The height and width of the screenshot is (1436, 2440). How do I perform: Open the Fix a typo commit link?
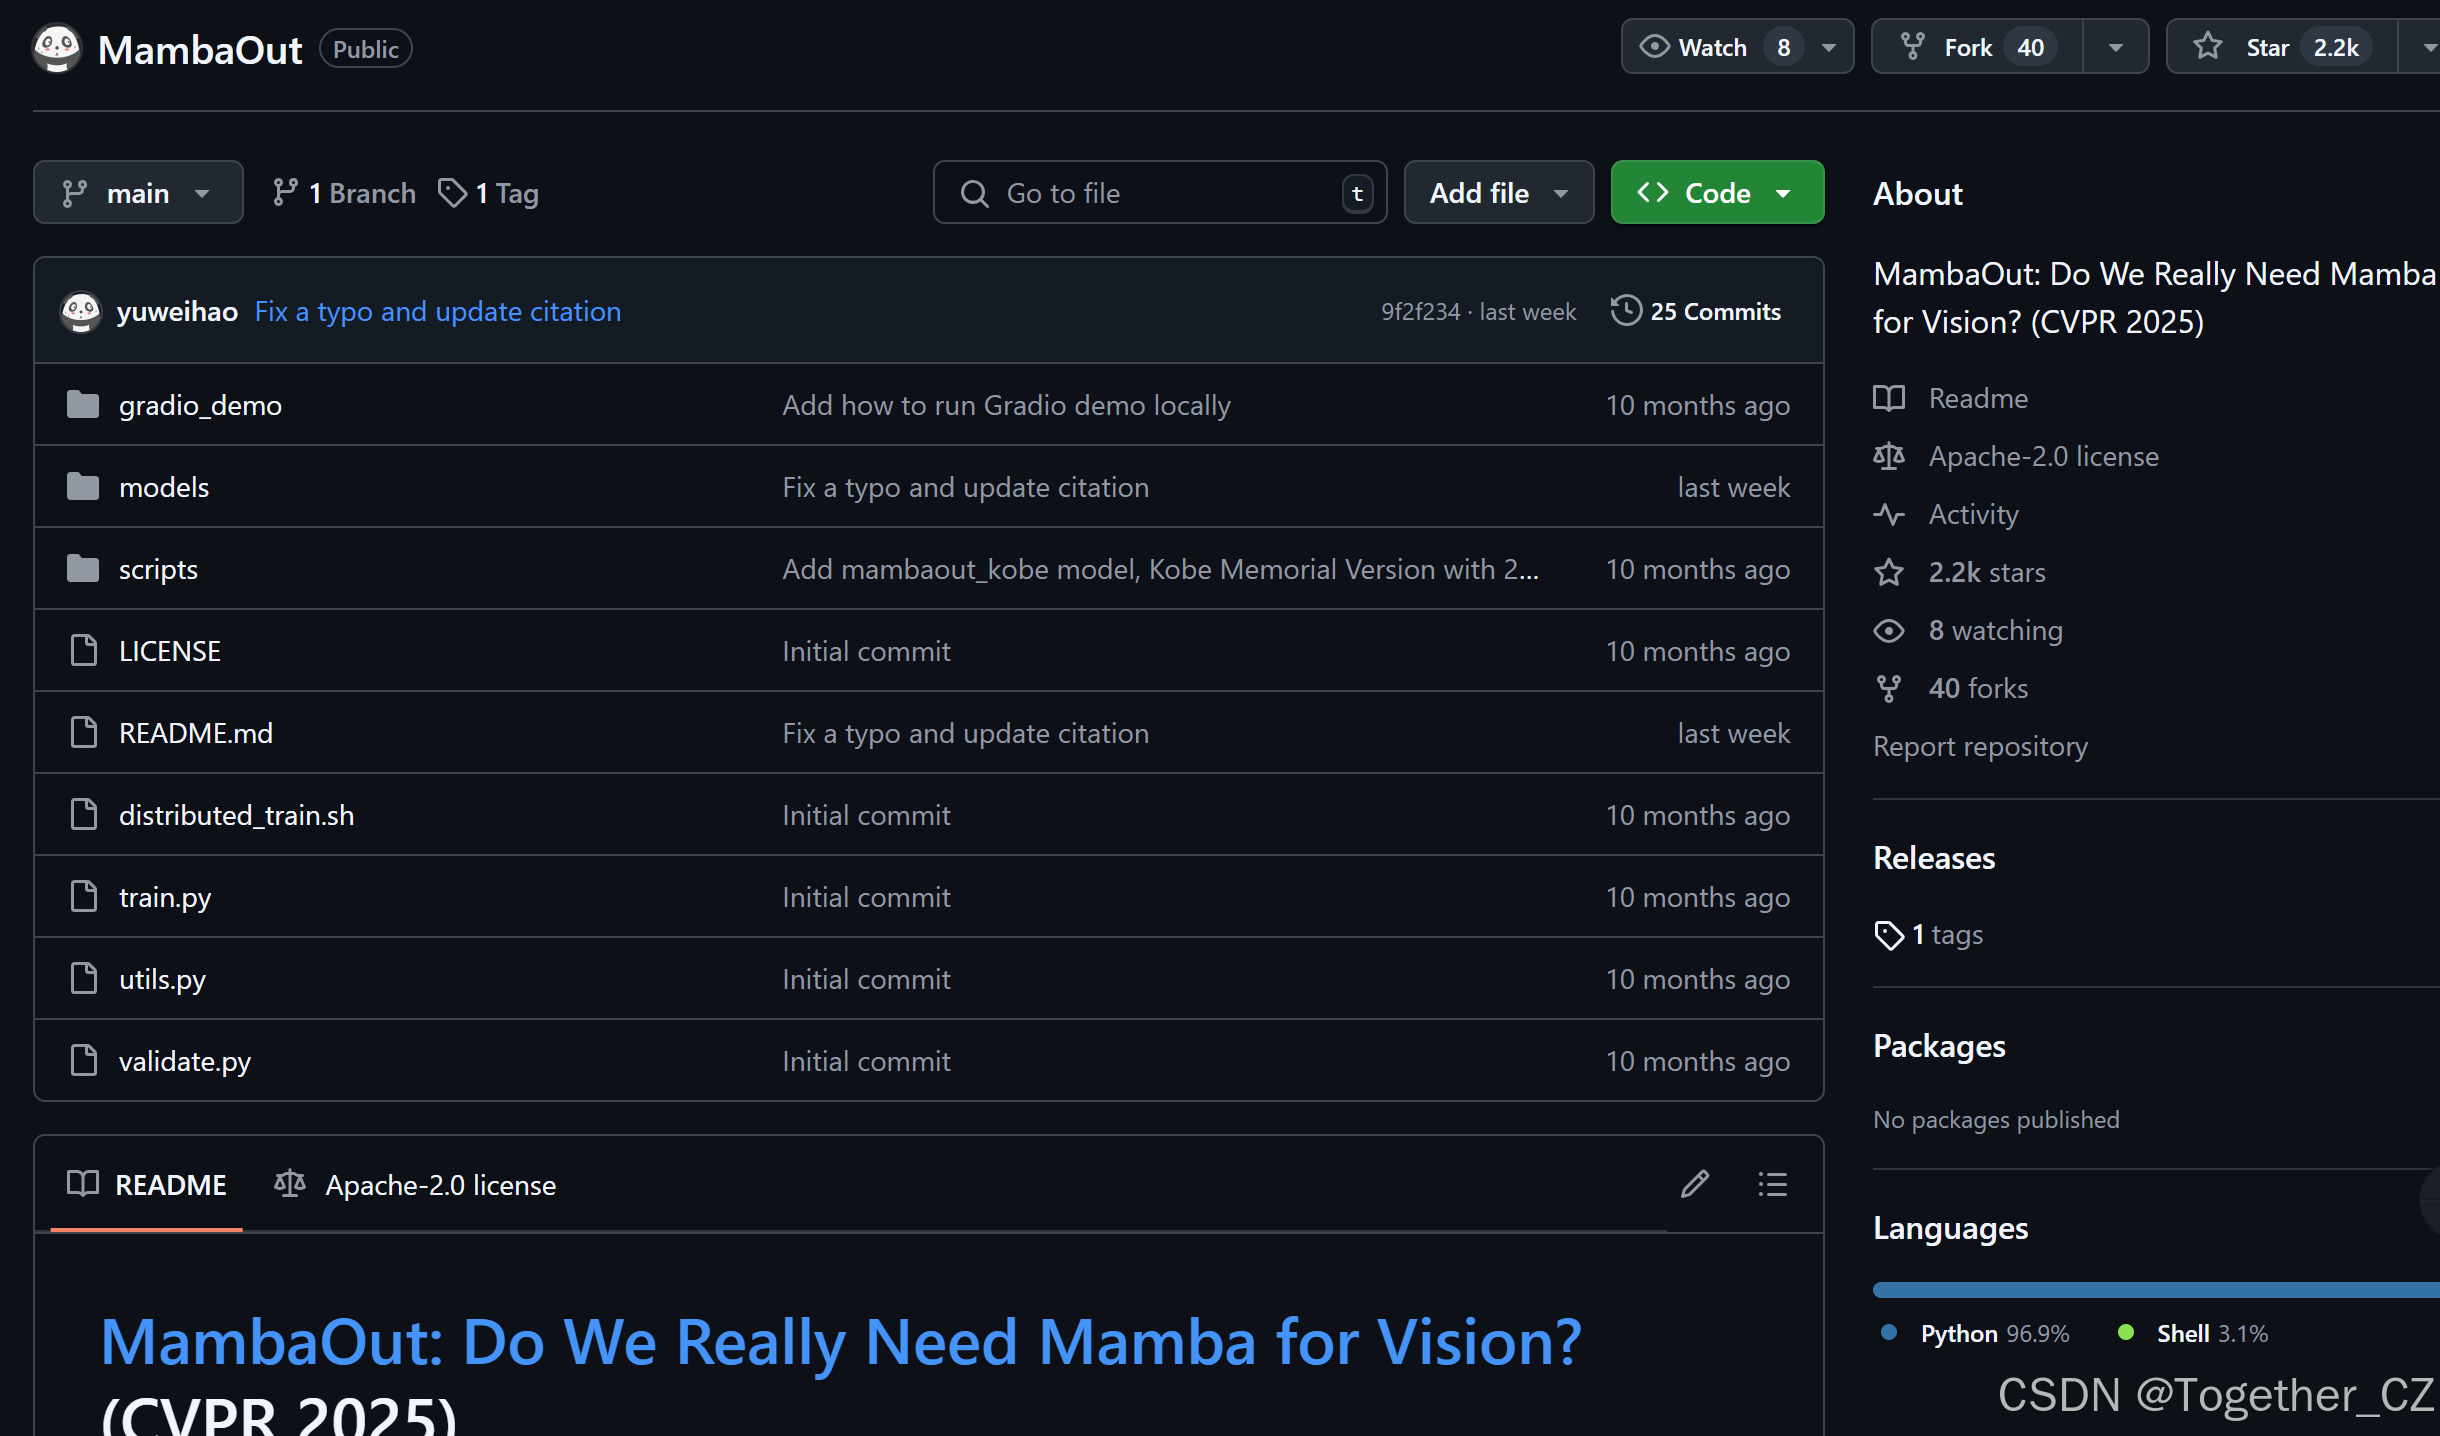(437, 311)
